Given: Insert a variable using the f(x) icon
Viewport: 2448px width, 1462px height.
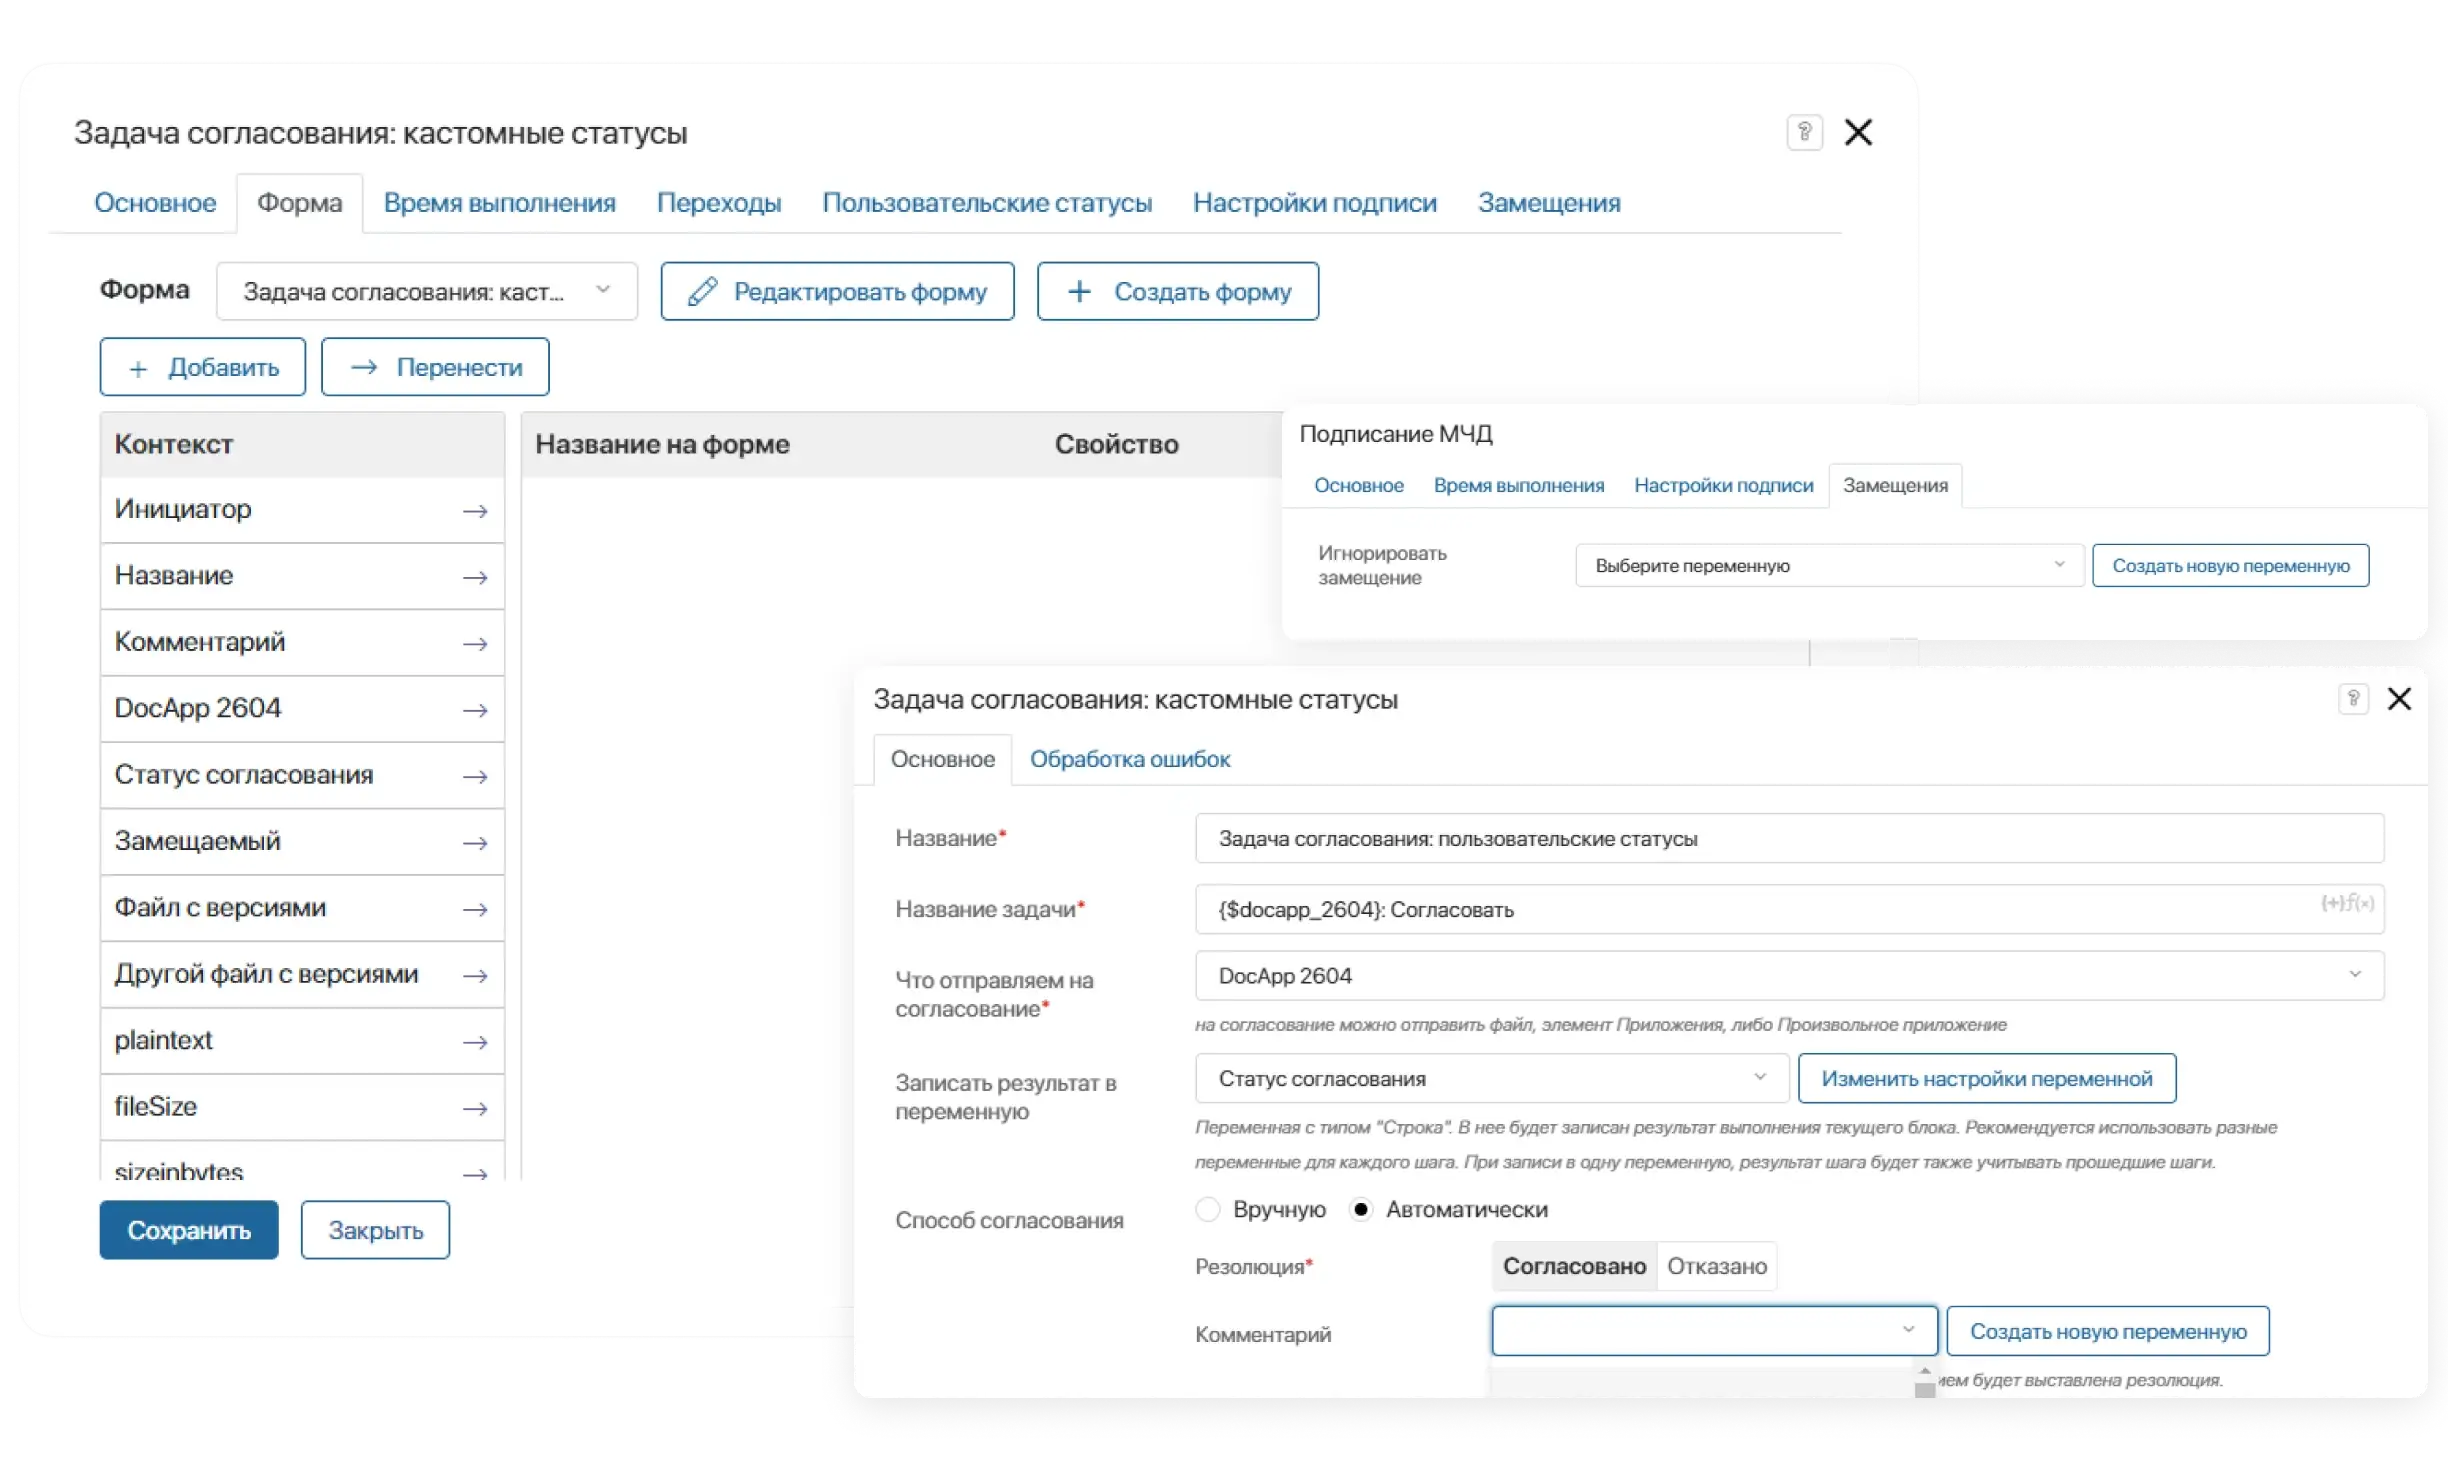Looking at the screenshot, I should pyautogui.click(x=2360, y=905).
